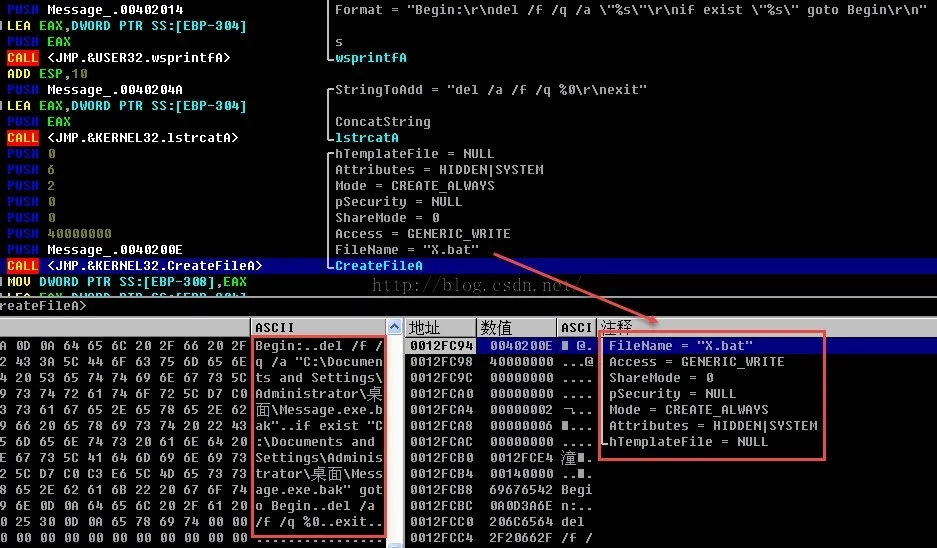
Task: Select stack address 0012FCC4
Action: tap(441, 538)
